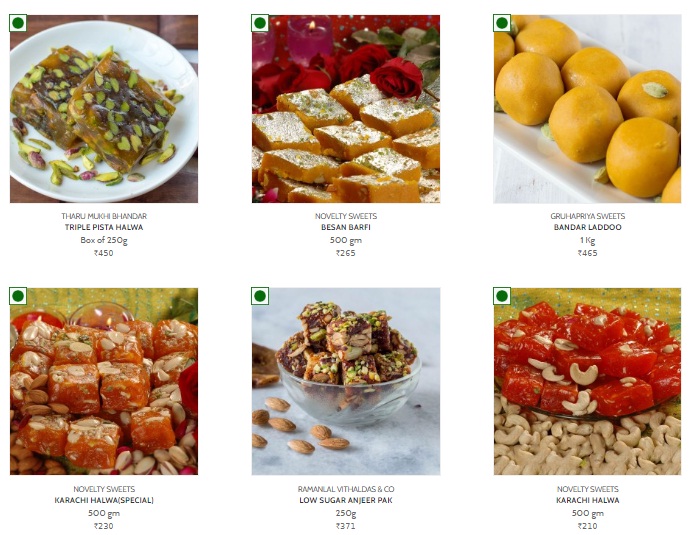Visit the Gruhapriya Sweets seller link
This screenshot has height=535, width=695.
click(587, 216)
